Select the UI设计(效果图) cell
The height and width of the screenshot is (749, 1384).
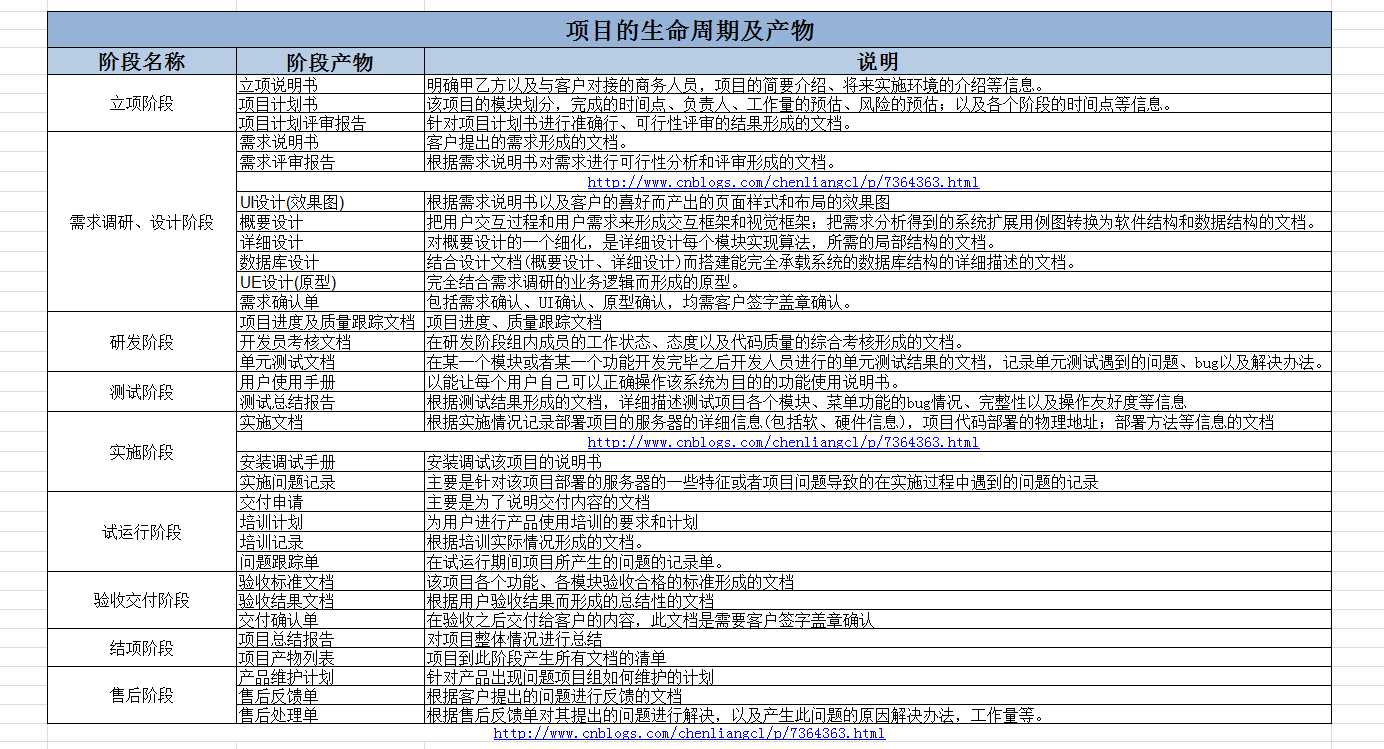click(x=330, y=202)
